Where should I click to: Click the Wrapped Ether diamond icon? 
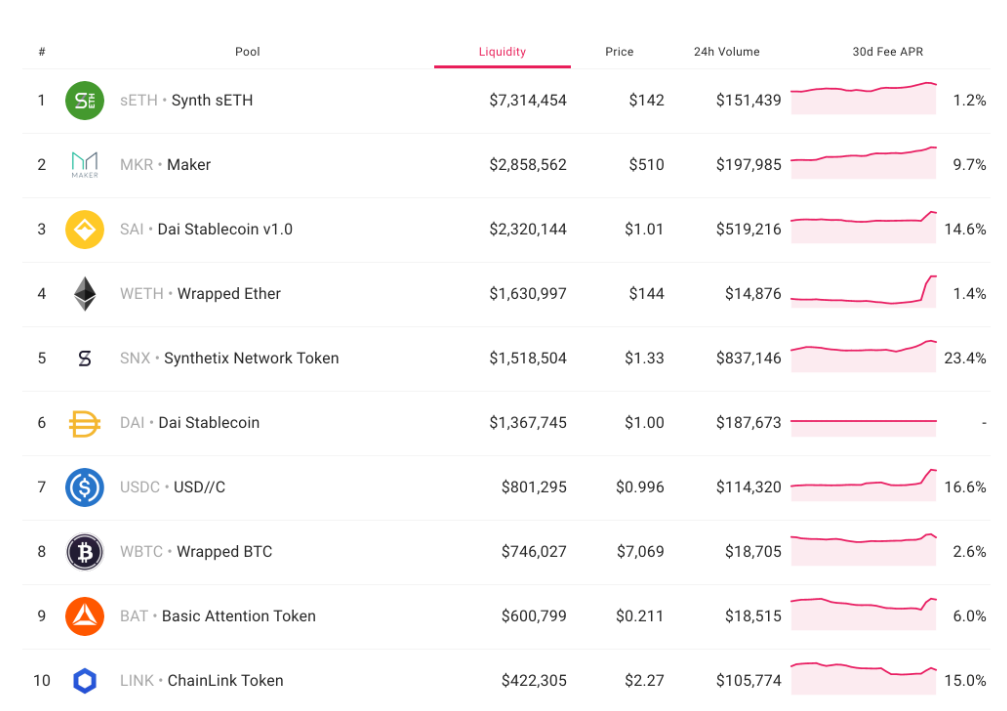(x=85, y=293)
